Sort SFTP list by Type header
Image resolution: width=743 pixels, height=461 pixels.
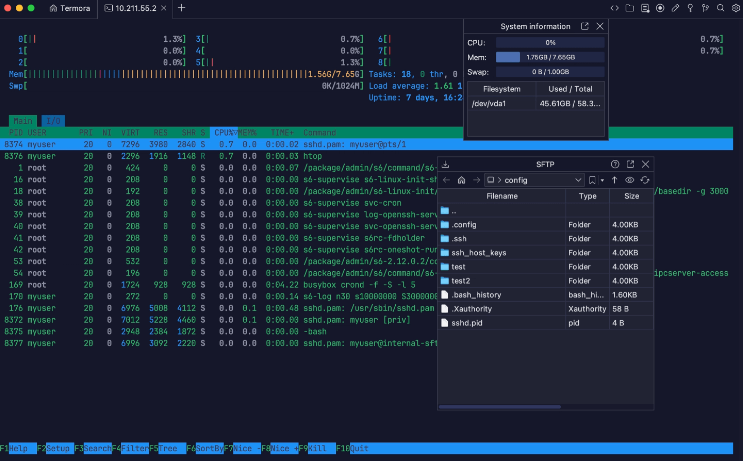[x=588, y=196]
